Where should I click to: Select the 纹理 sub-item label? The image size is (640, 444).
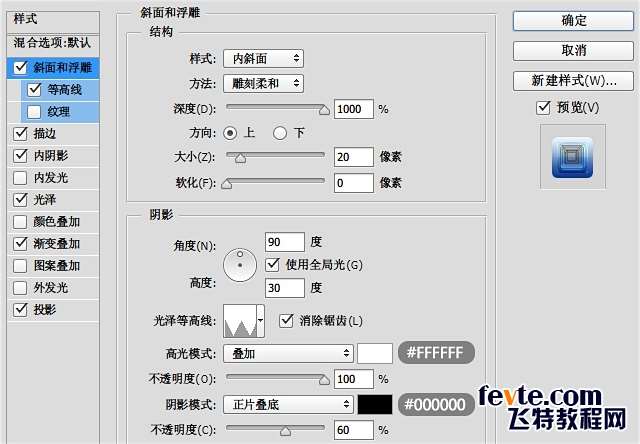coord(59,112)
